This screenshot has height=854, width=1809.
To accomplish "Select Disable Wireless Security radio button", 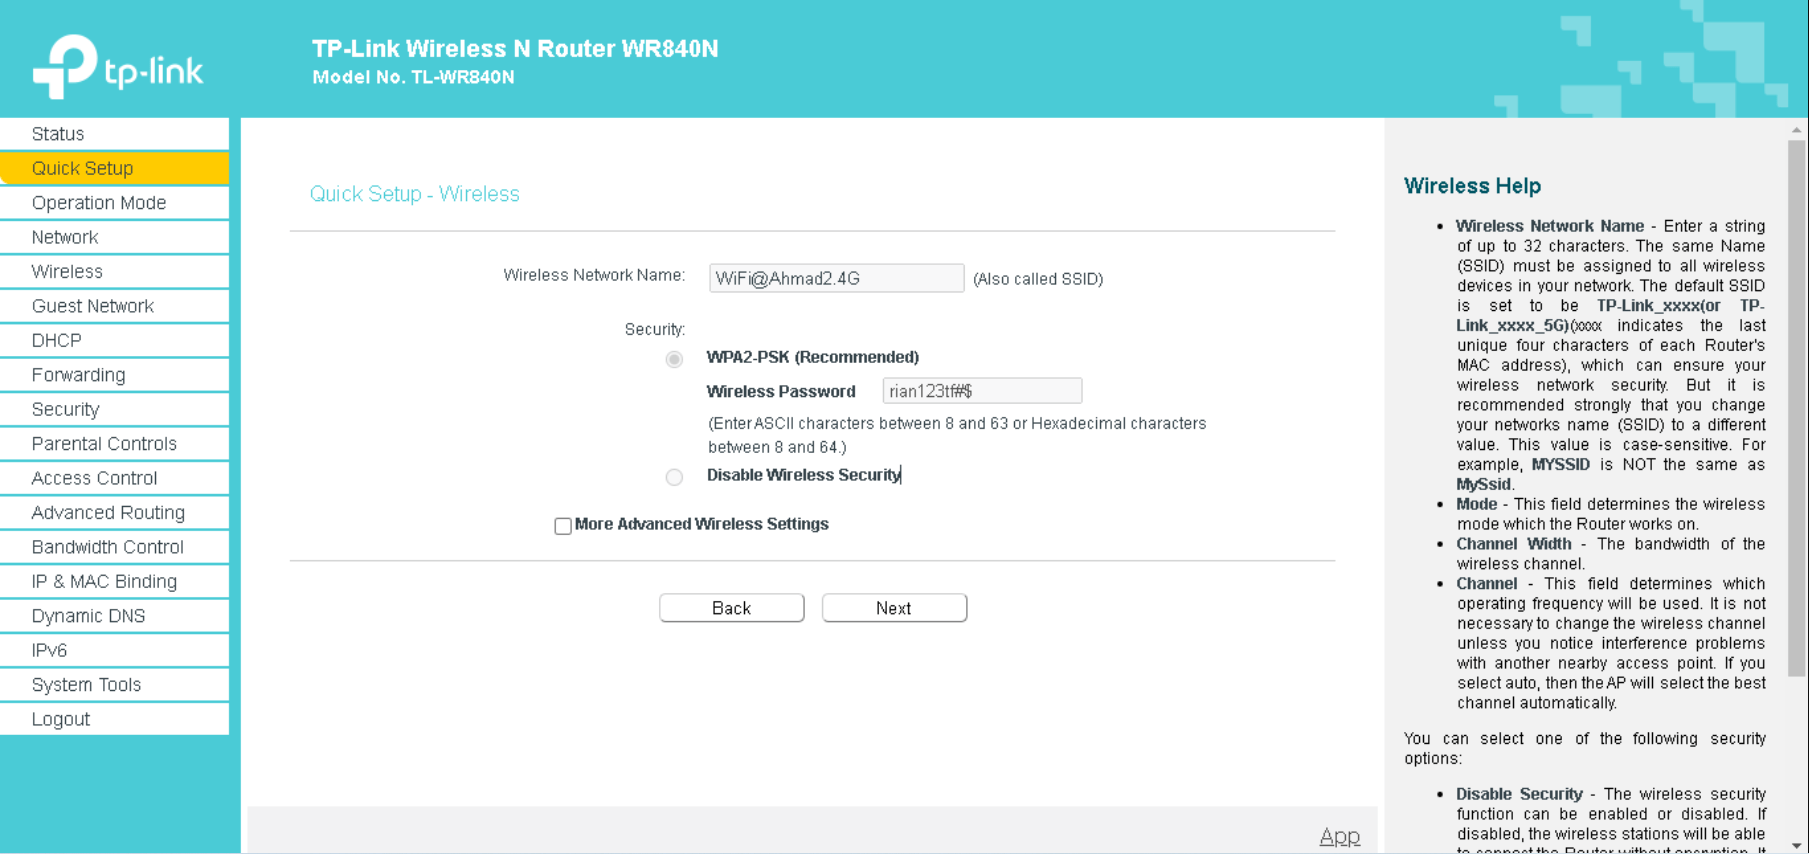I will (x=674, y=477).
